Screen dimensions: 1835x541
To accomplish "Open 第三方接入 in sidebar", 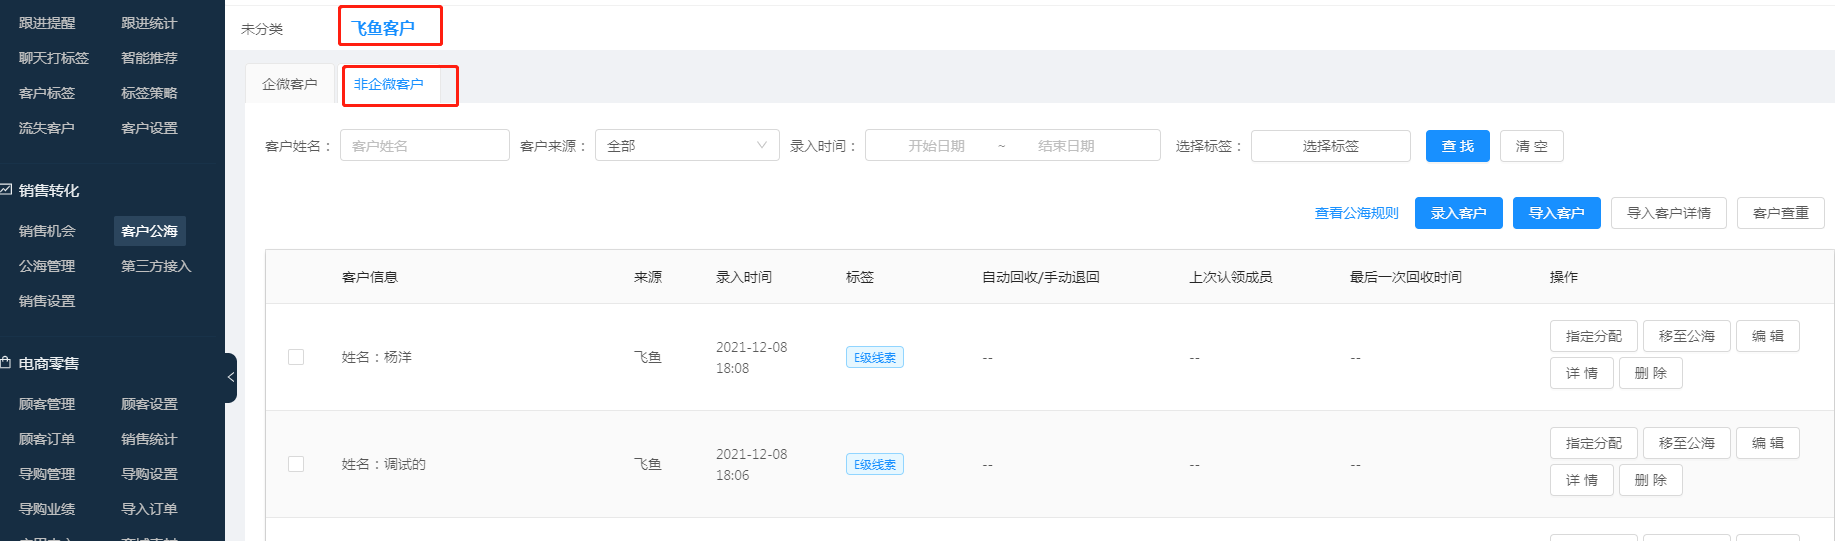I will 156,266.
